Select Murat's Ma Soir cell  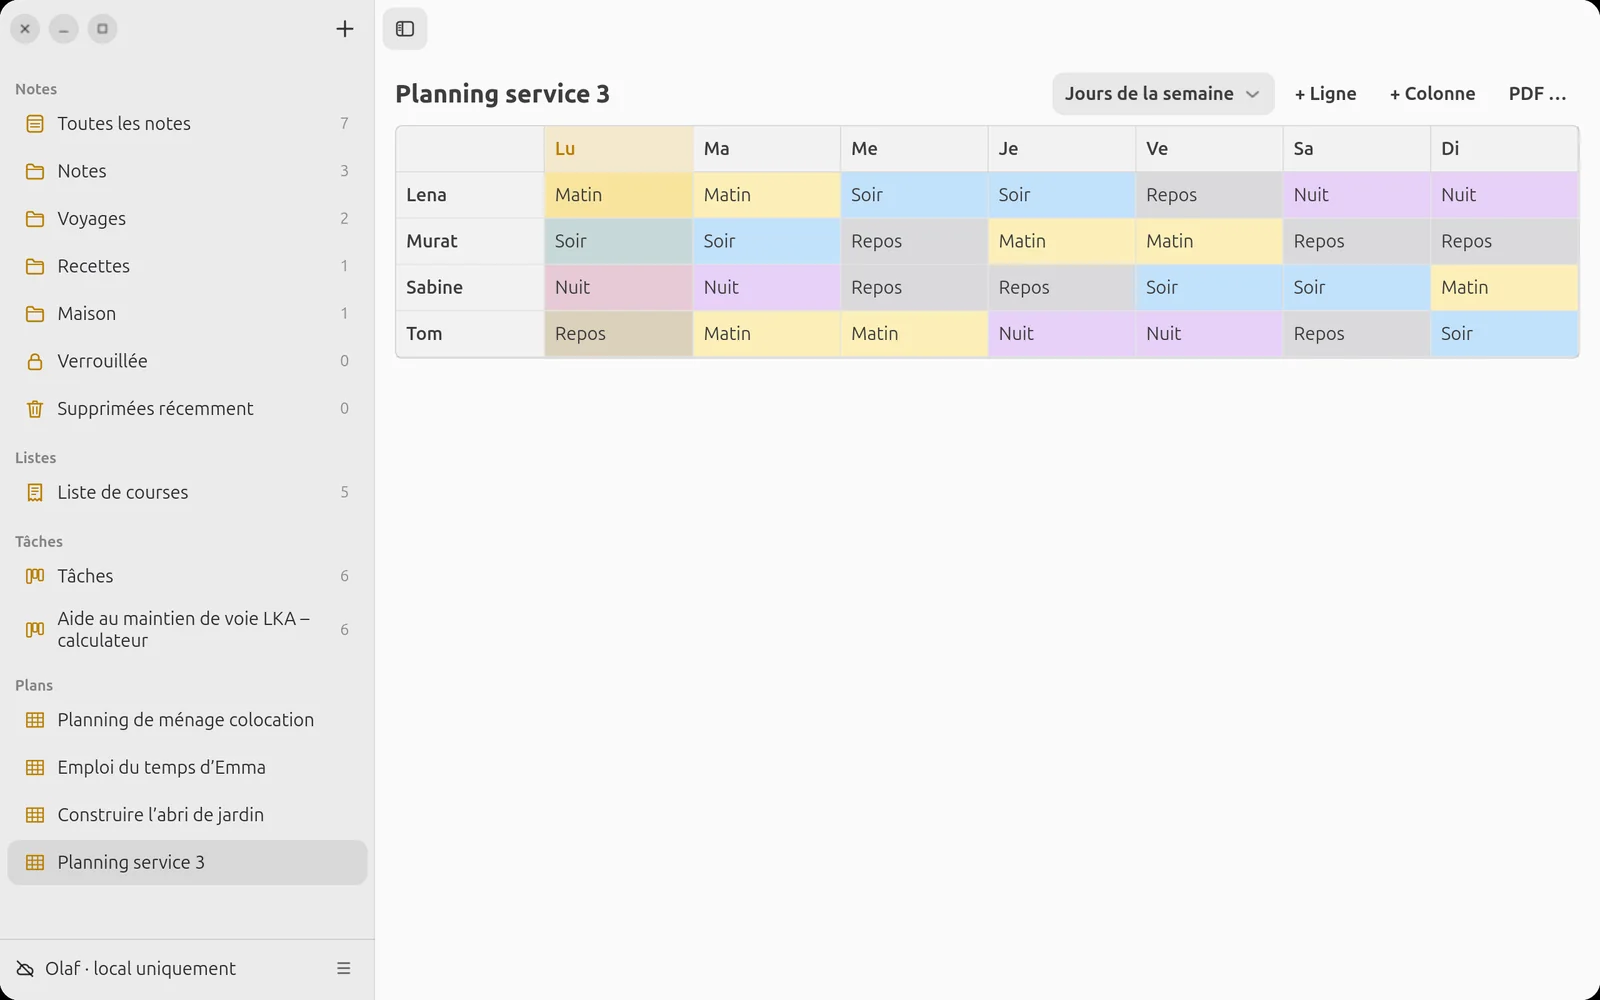point(767,241)
